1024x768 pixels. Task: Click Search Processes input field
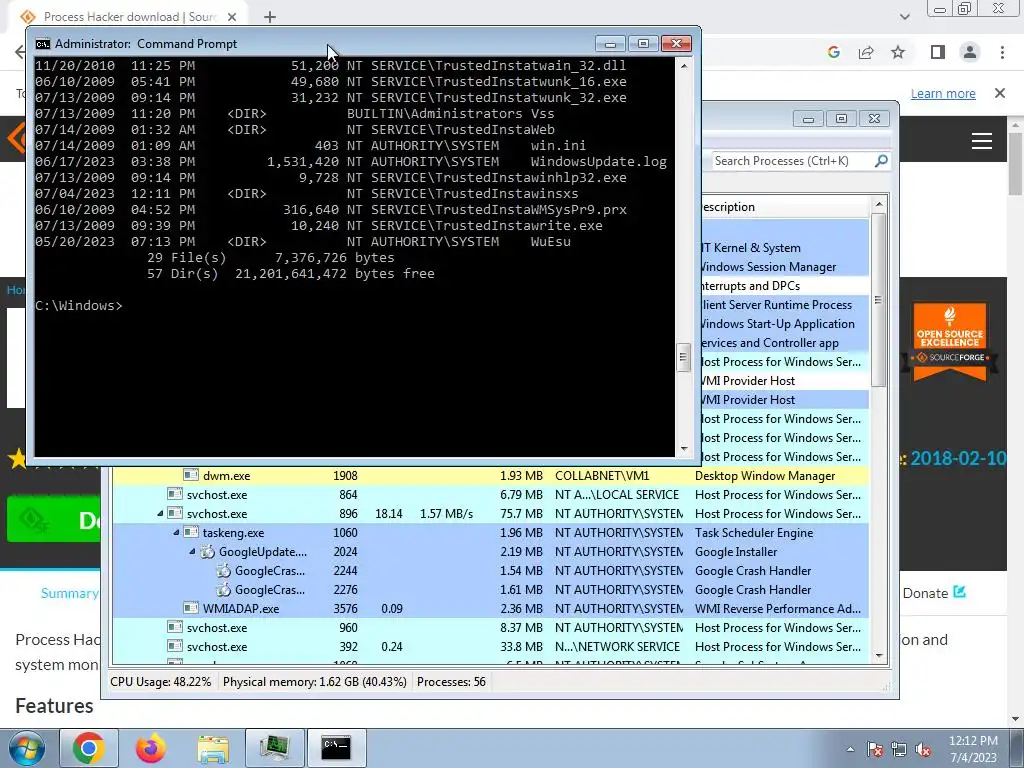click(792, 161)
